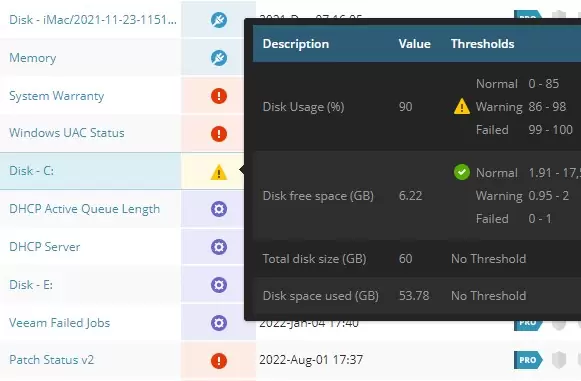Click the red failed icon for System Warranty

[219, 96]
